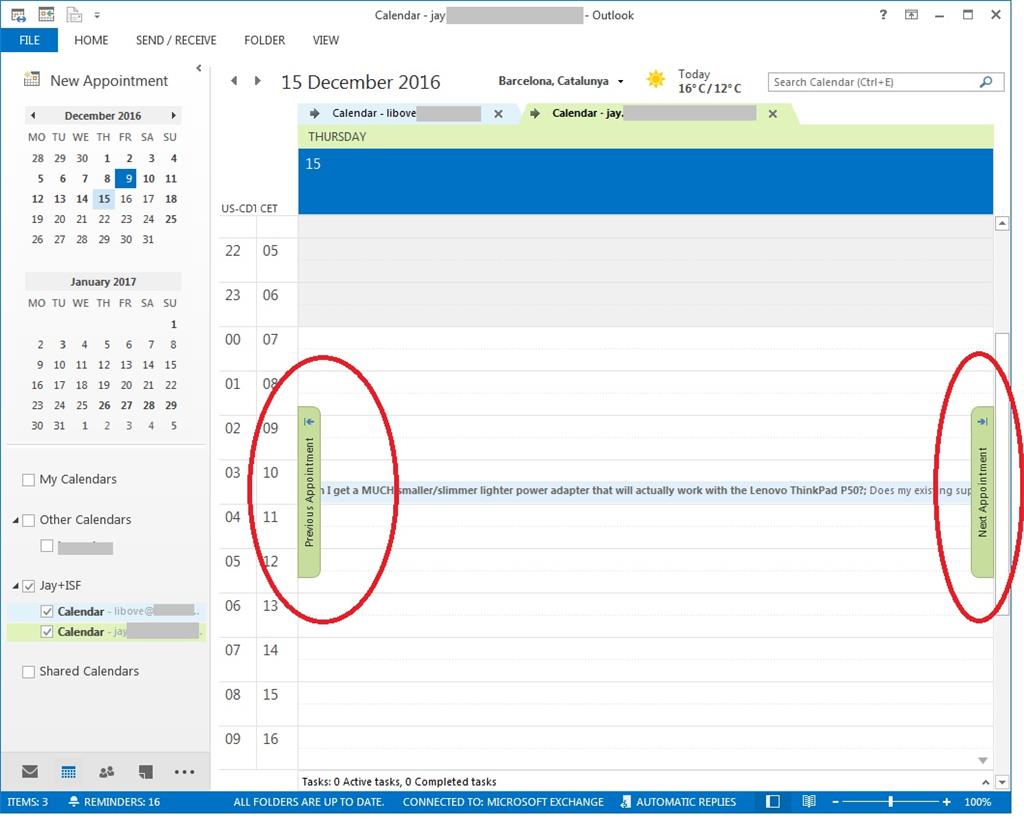Open Calendar from the navigation bar
The image size is (1024, 826).
[x=68, y=772]
